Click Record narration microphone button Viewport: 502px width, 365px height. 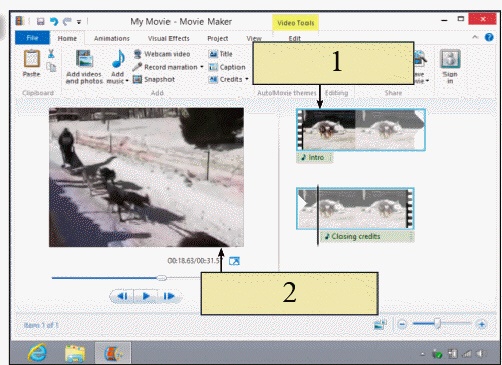(x=165, y=67)
